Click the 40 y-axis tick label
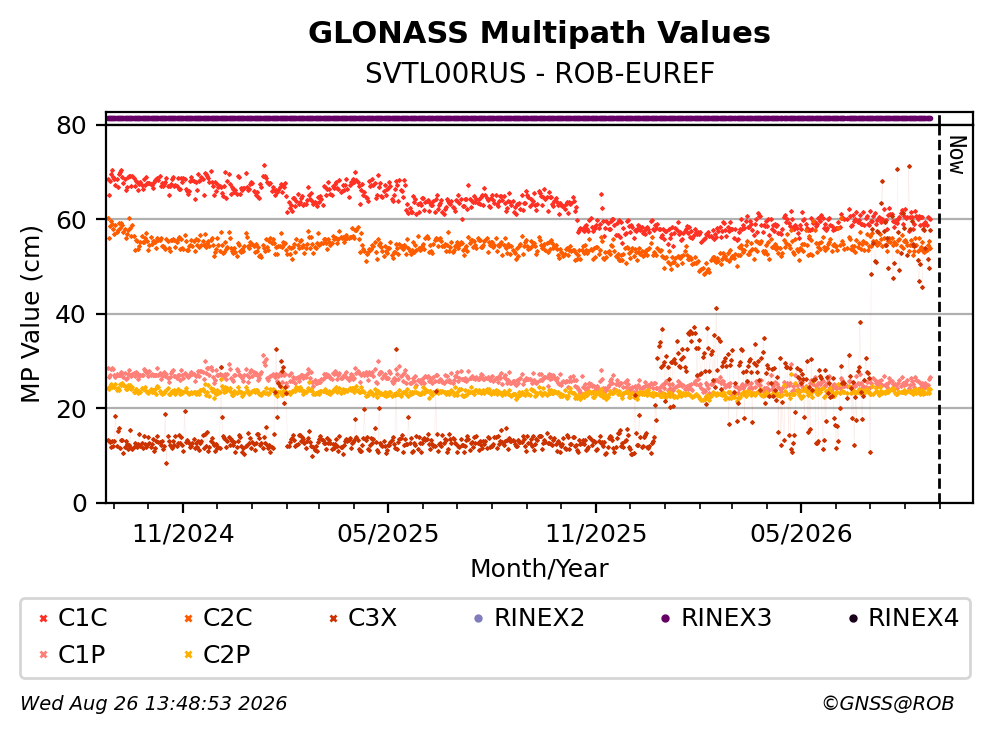The image size is (993, 734). (71, 314)
